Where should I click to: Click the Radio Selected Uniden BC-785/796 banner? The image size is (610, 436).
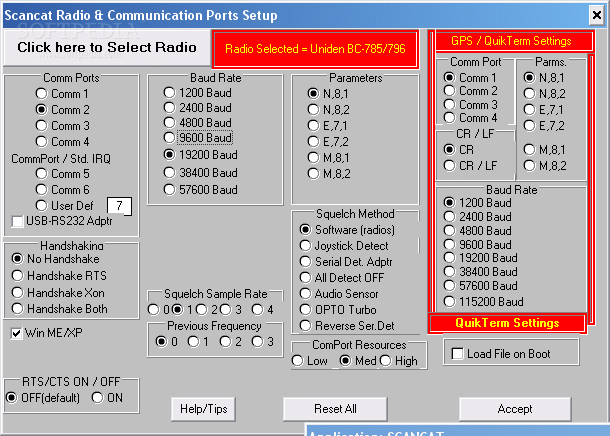click(x=315, y=49)
